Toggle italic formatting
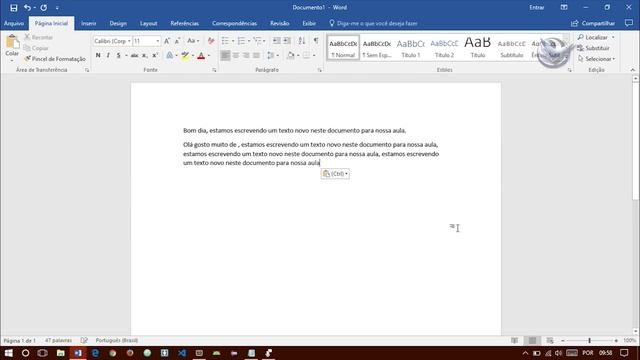The height and width of the screenshot is (360, 640). [x=108, y=56]
